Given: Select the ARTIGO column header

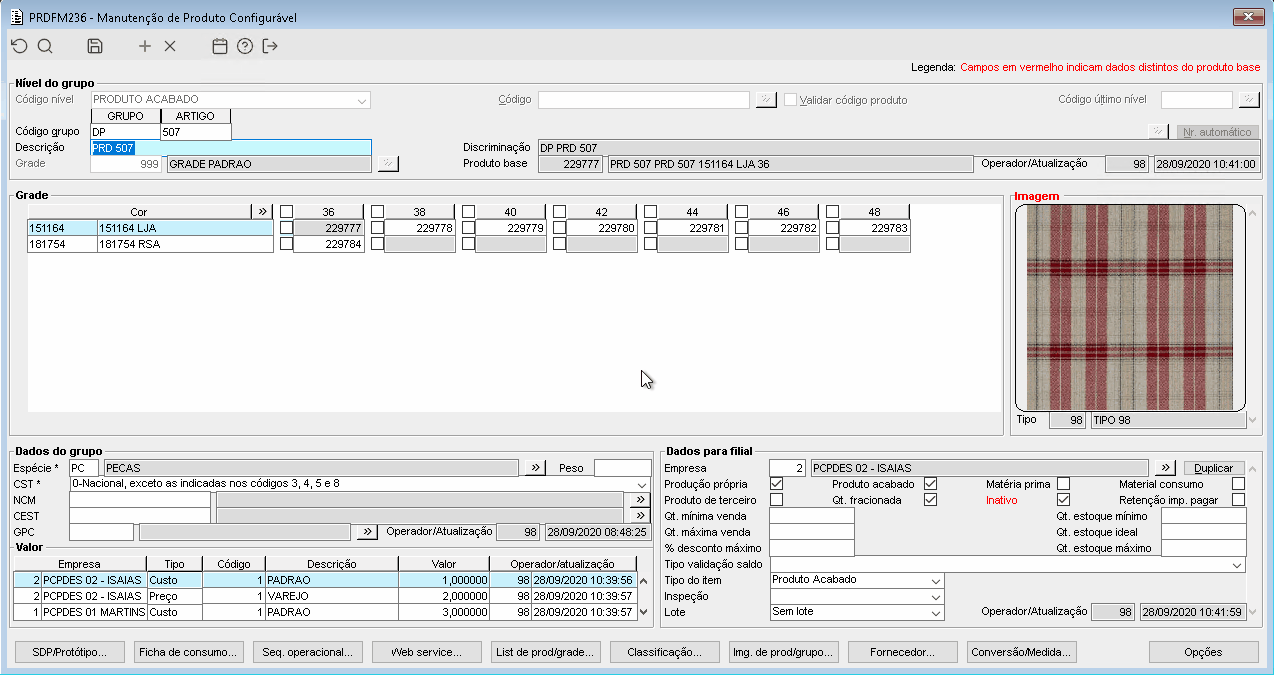Looking at the screenshot, I should click(x=196, y=116).
